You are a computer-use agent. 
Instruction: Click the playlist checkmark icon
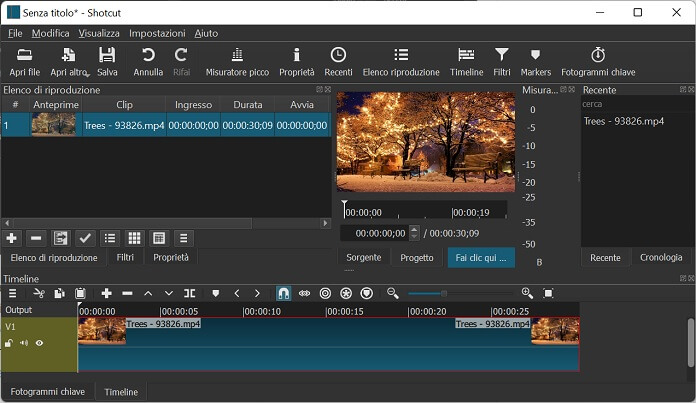[x=85, y=238]
